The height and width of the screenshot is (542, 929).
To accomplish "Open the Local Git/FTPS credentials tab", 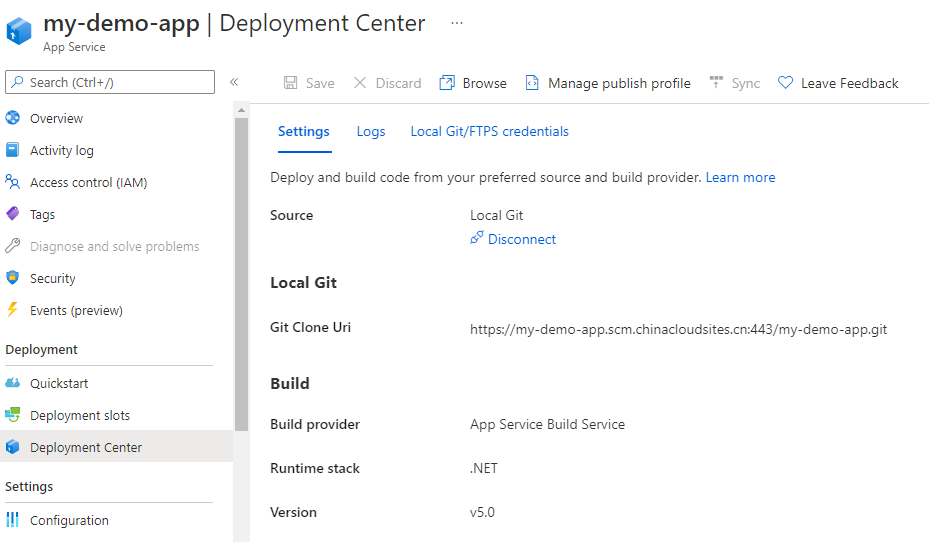I will point(489,131).
